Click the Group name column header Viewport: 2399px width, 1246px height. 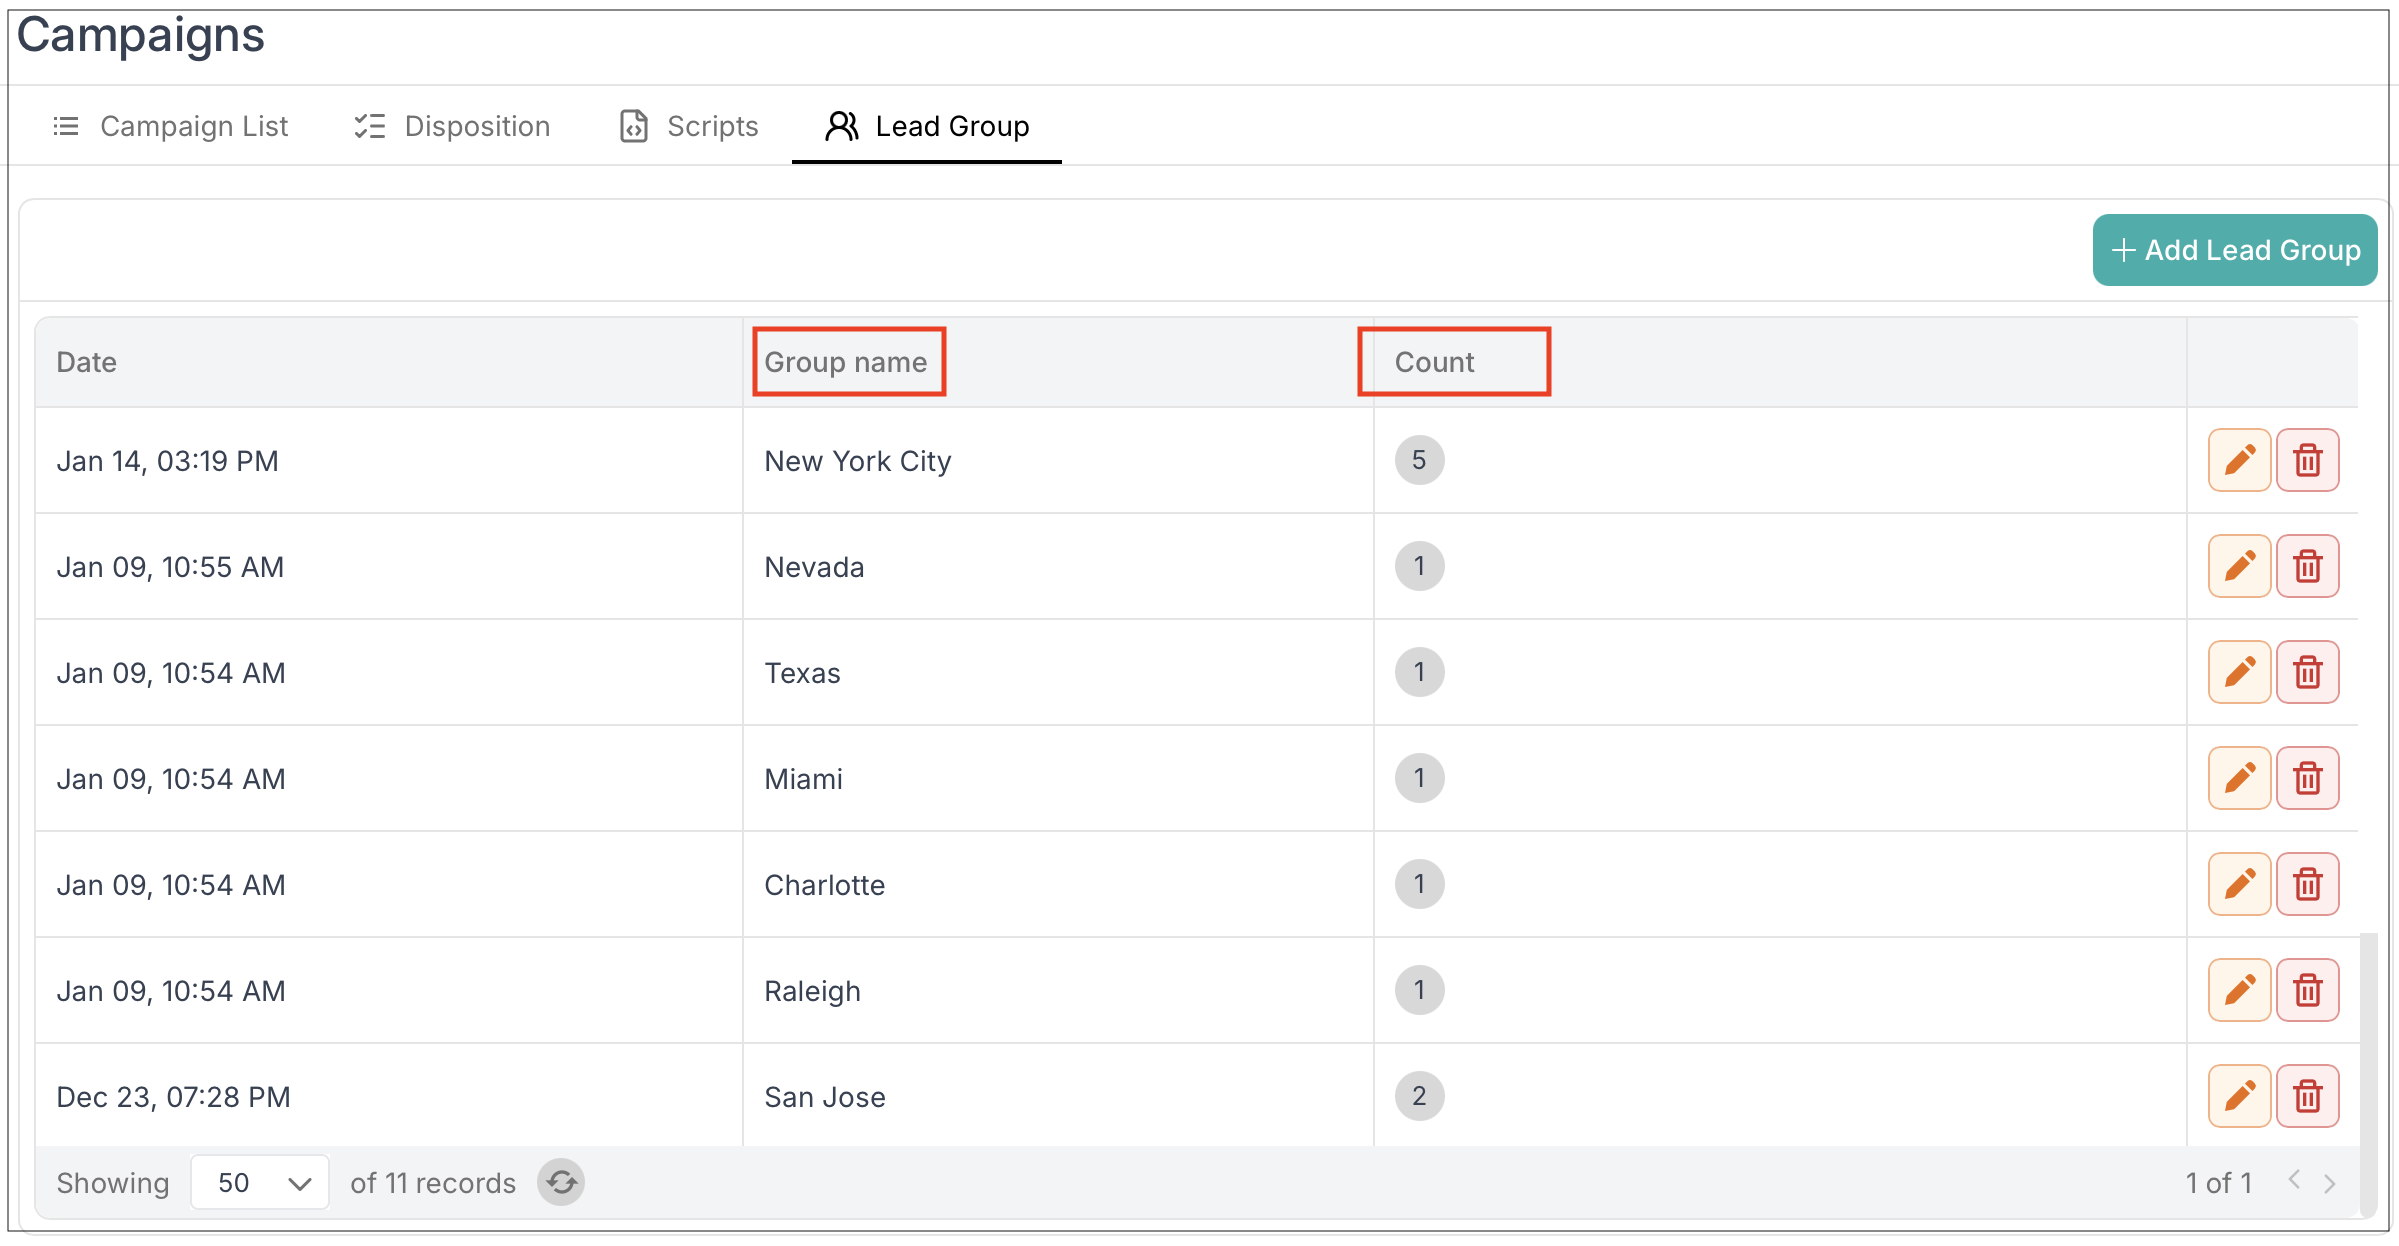click(x=846, y=362)
